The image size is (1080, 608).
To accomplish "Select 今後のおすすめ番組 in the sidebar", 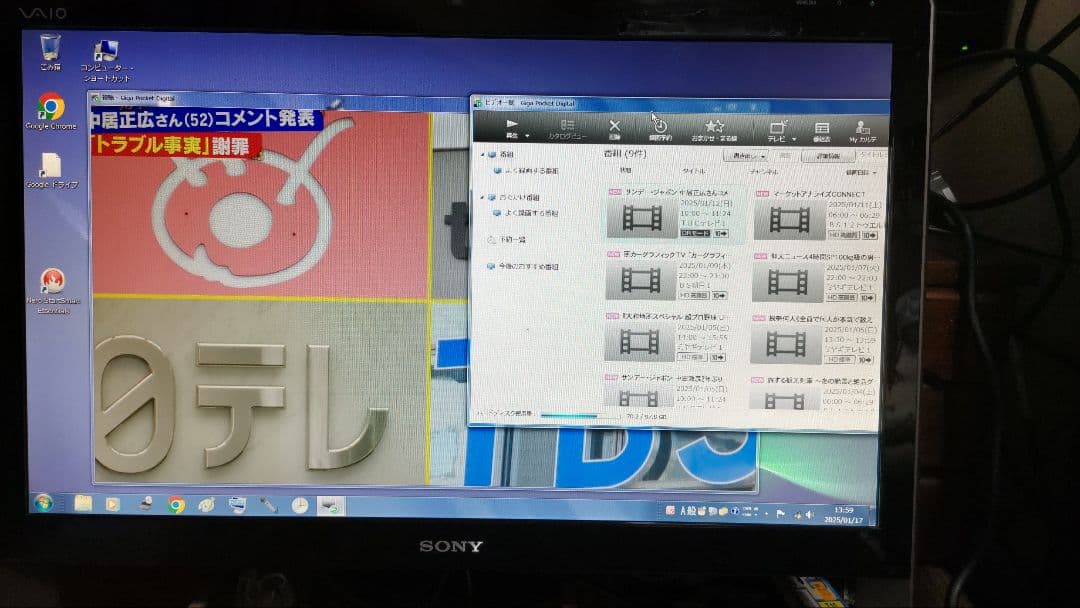I will [525, 267].
